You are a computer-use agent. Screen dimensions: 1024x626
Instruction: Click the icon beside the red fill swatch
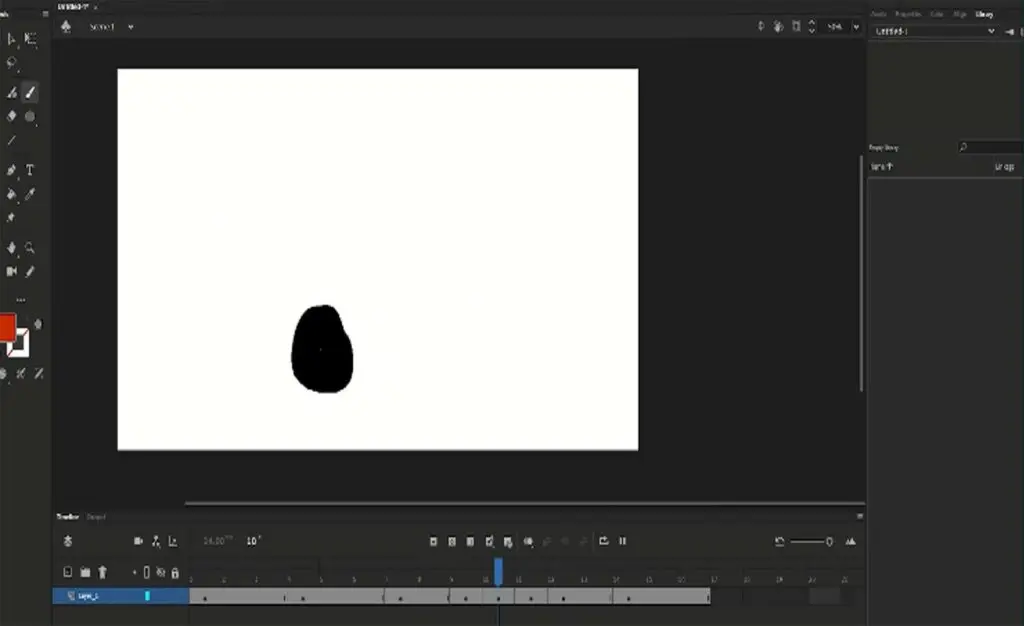pos(38,324)
